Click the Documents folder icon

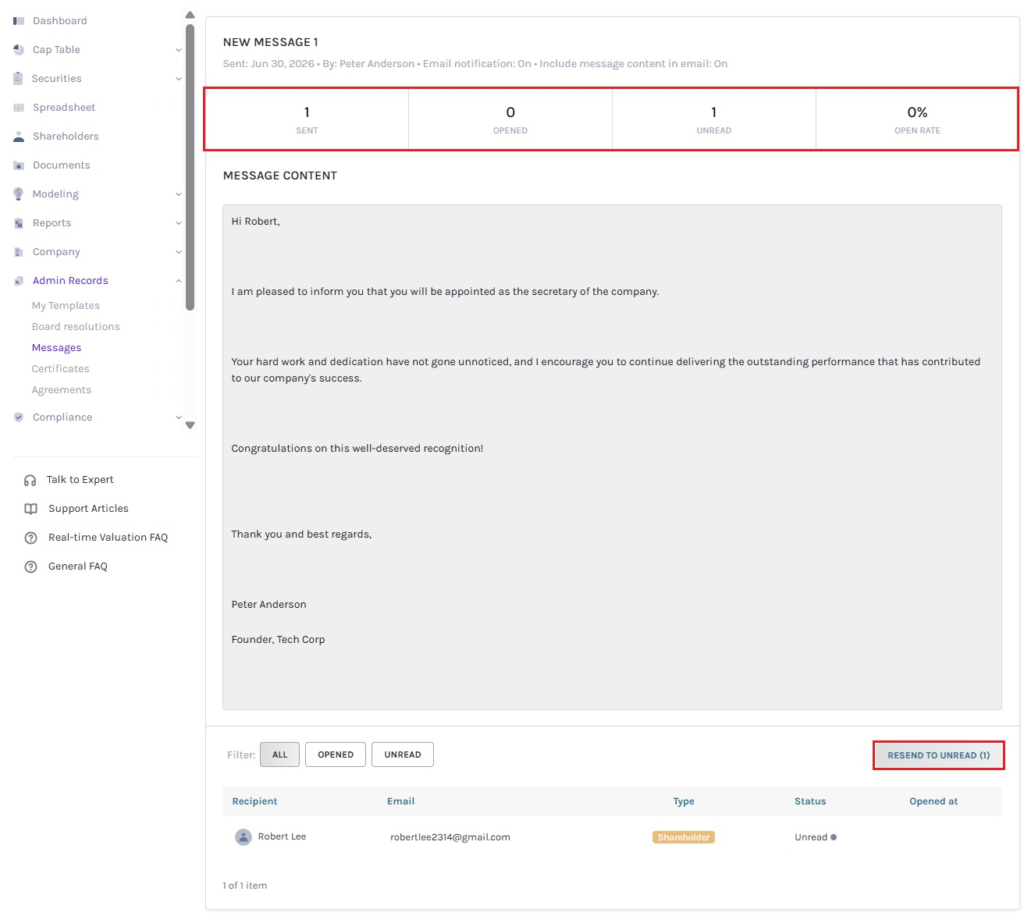tap(18, 165)
